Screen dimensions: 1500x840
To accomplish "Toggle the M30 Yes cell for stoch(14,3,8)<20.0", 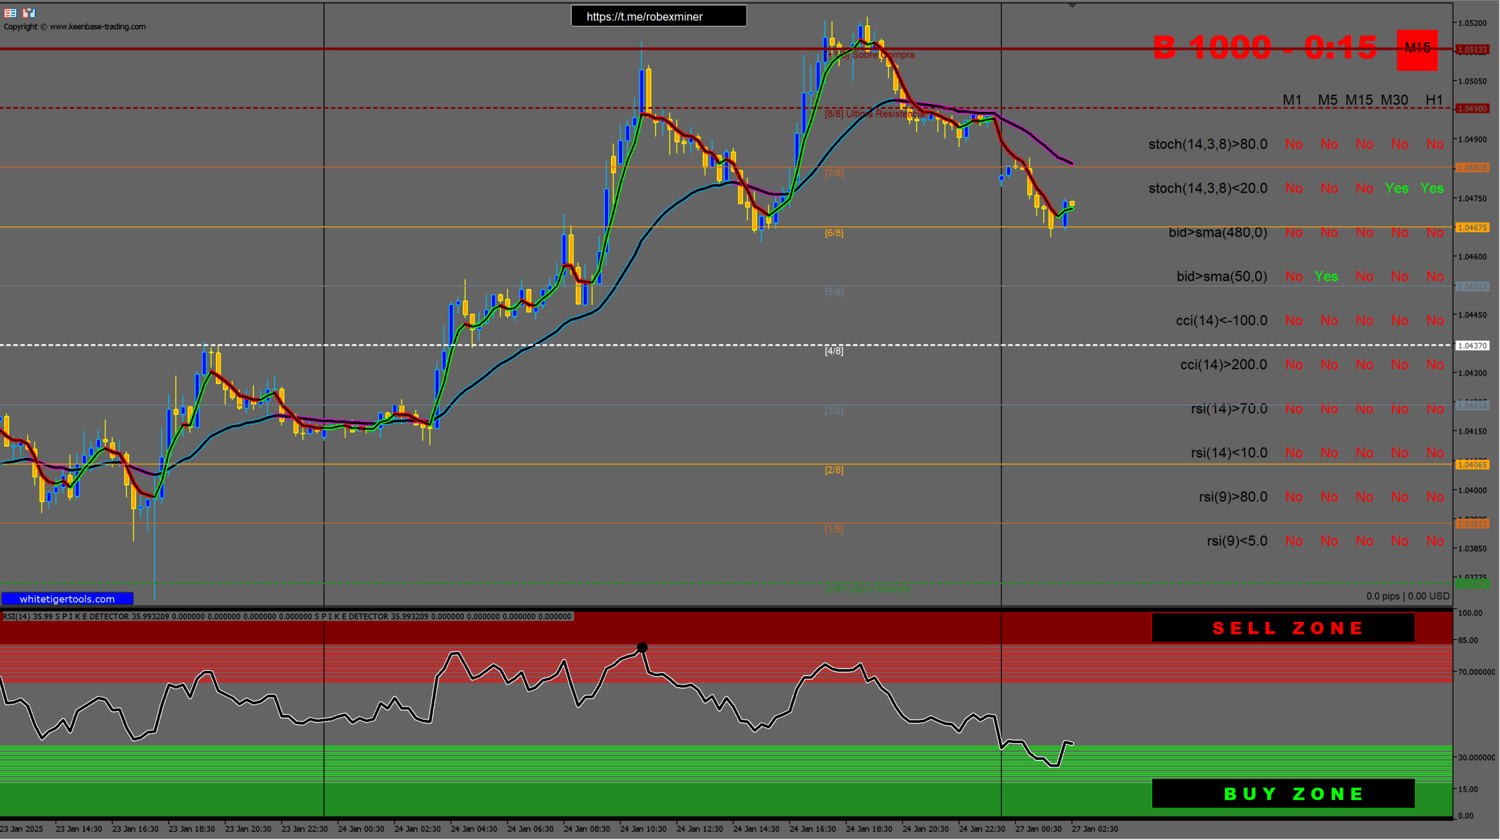I will 1398,187.
